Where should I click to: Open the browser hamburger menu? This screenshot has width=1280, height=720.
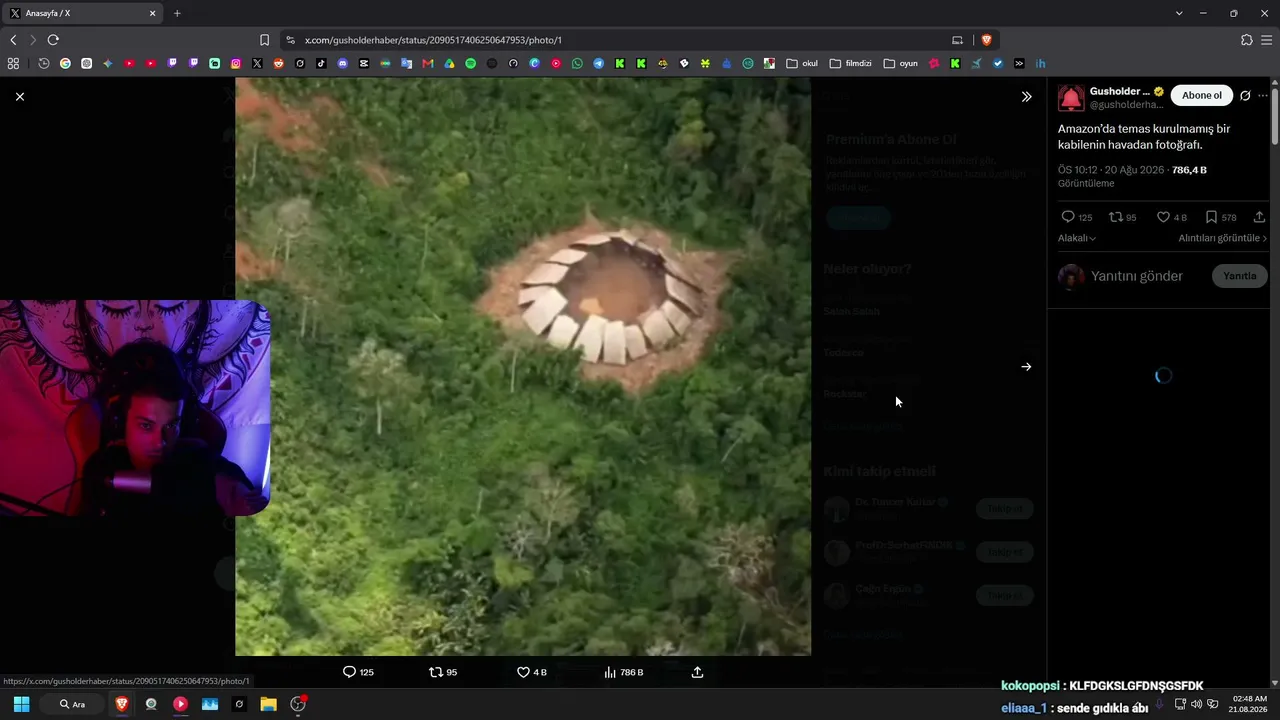click(1267, 40)
